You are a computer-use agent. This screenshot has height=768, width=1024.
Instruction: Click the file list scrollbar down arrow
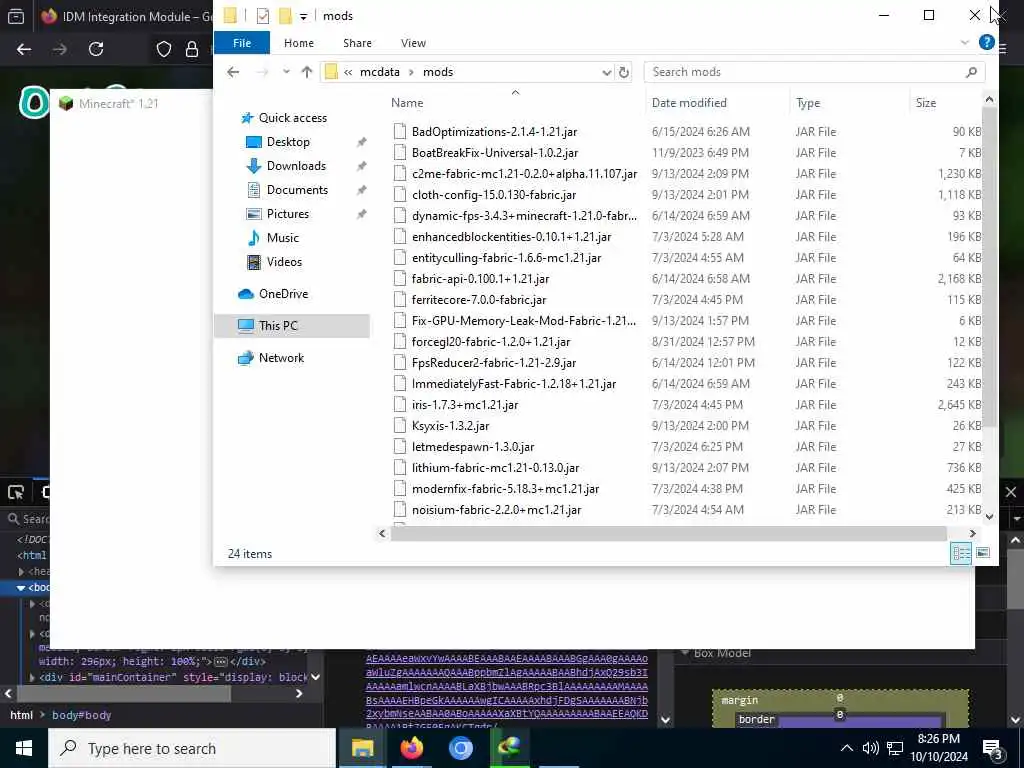(x=989, y=517)
